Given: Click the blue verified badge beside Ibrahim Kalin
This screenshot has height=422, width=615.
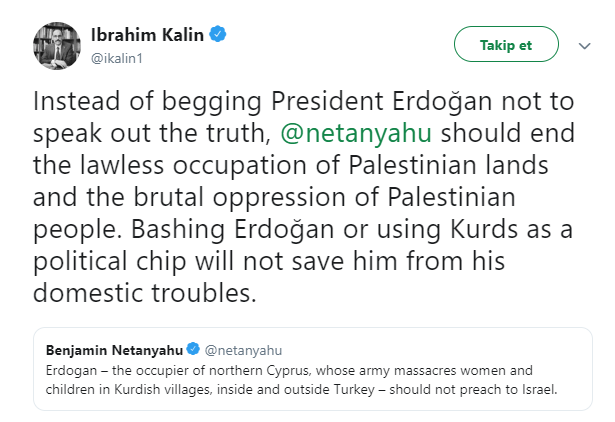Looking at the screenshot, I should pyautogui.click(x=219, y=36).
